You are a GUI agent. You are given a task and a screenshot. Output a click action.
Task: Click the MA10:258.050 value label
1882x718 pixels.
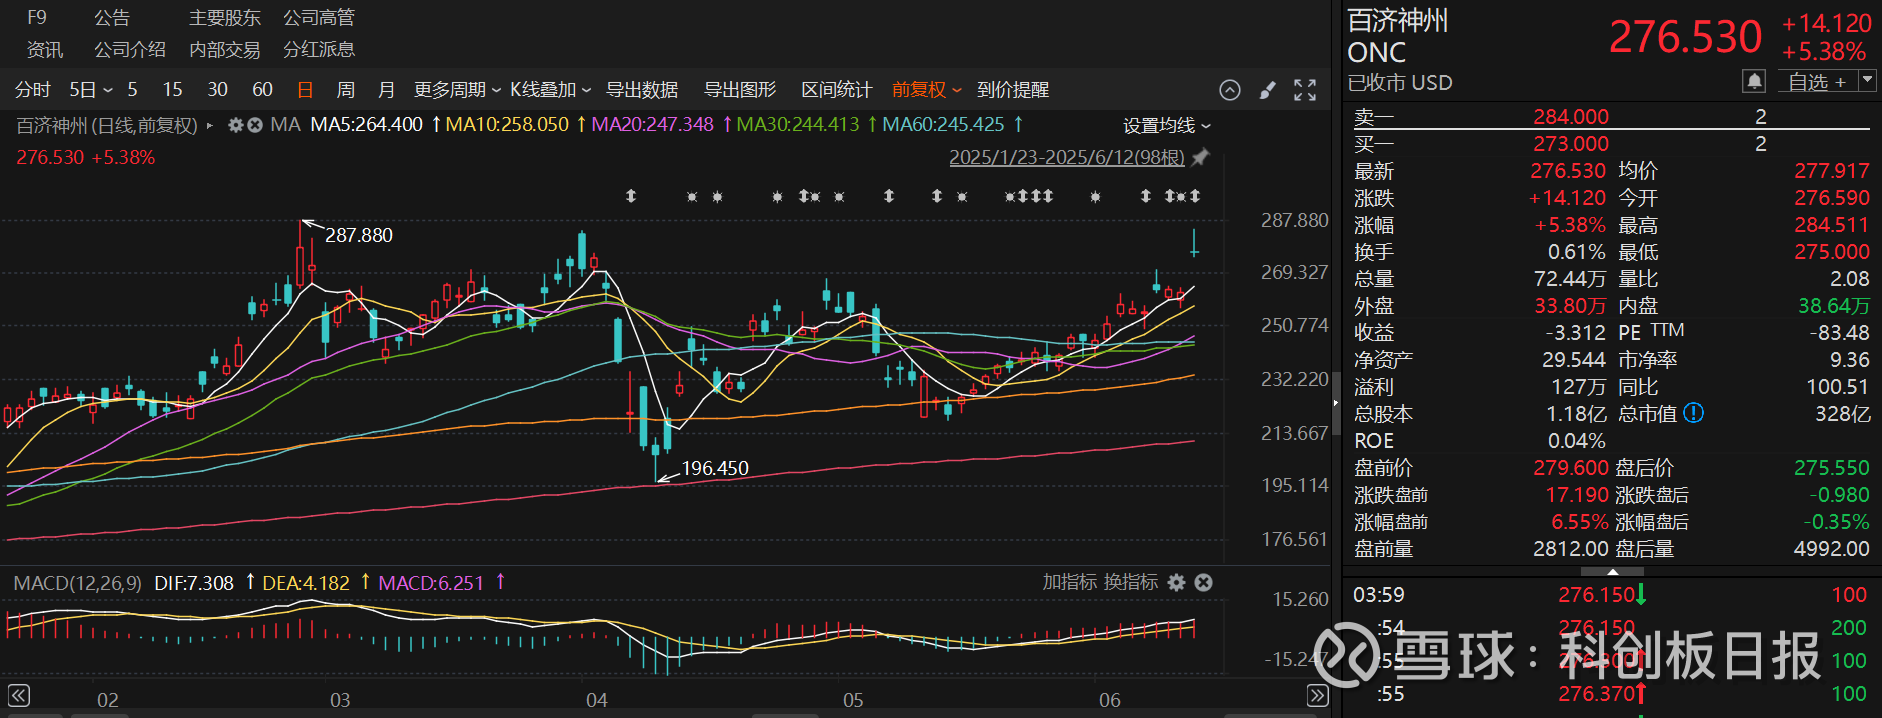point(507,125)
